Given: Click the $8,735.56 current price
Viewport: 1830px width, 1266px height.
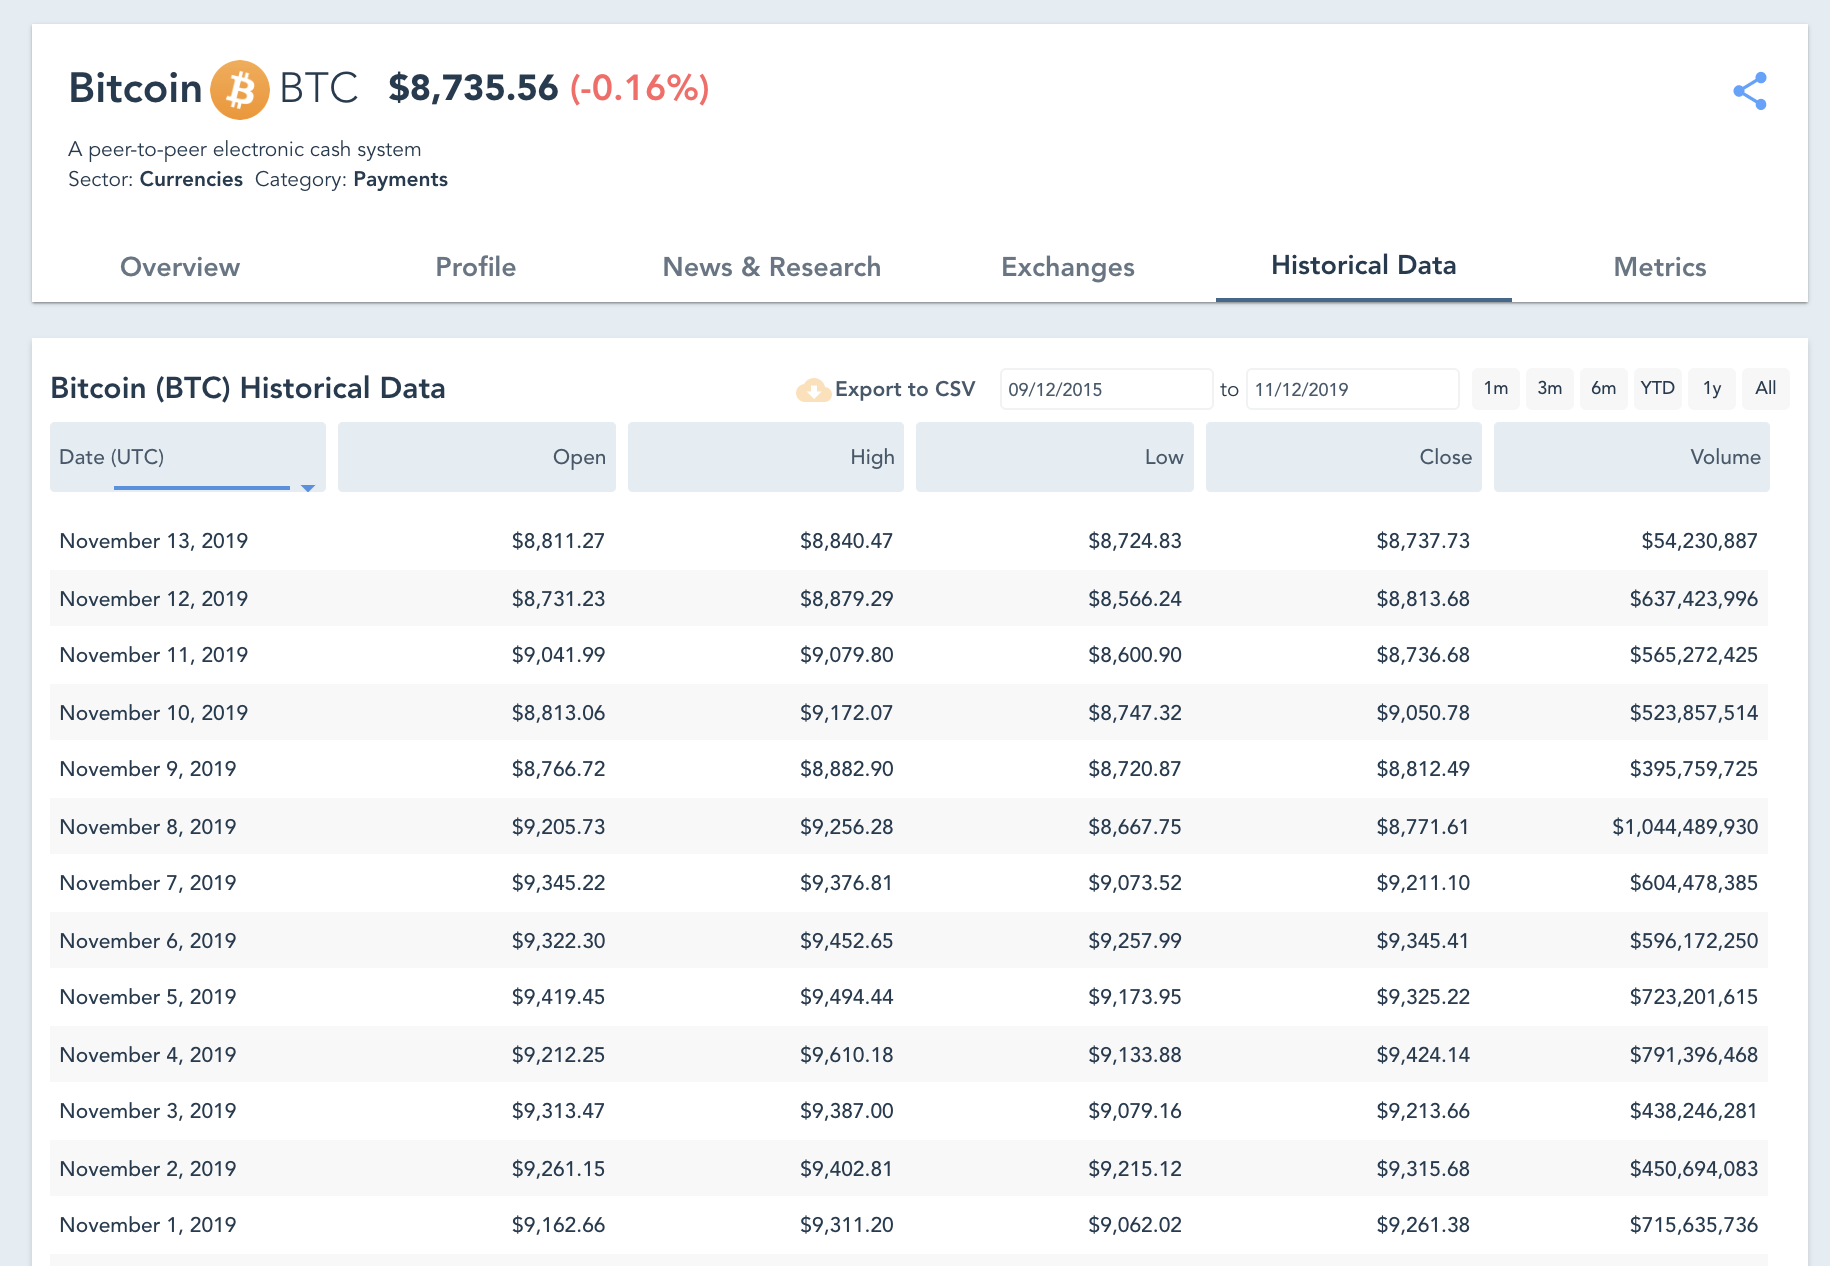Looking at the screenshot, I should (x=473, y=88).
